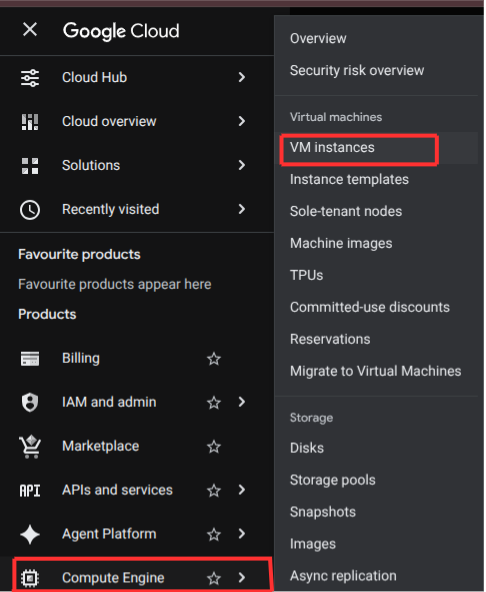Open Async replication
This screenshot has width=486, height=592.
click(344, 576)
